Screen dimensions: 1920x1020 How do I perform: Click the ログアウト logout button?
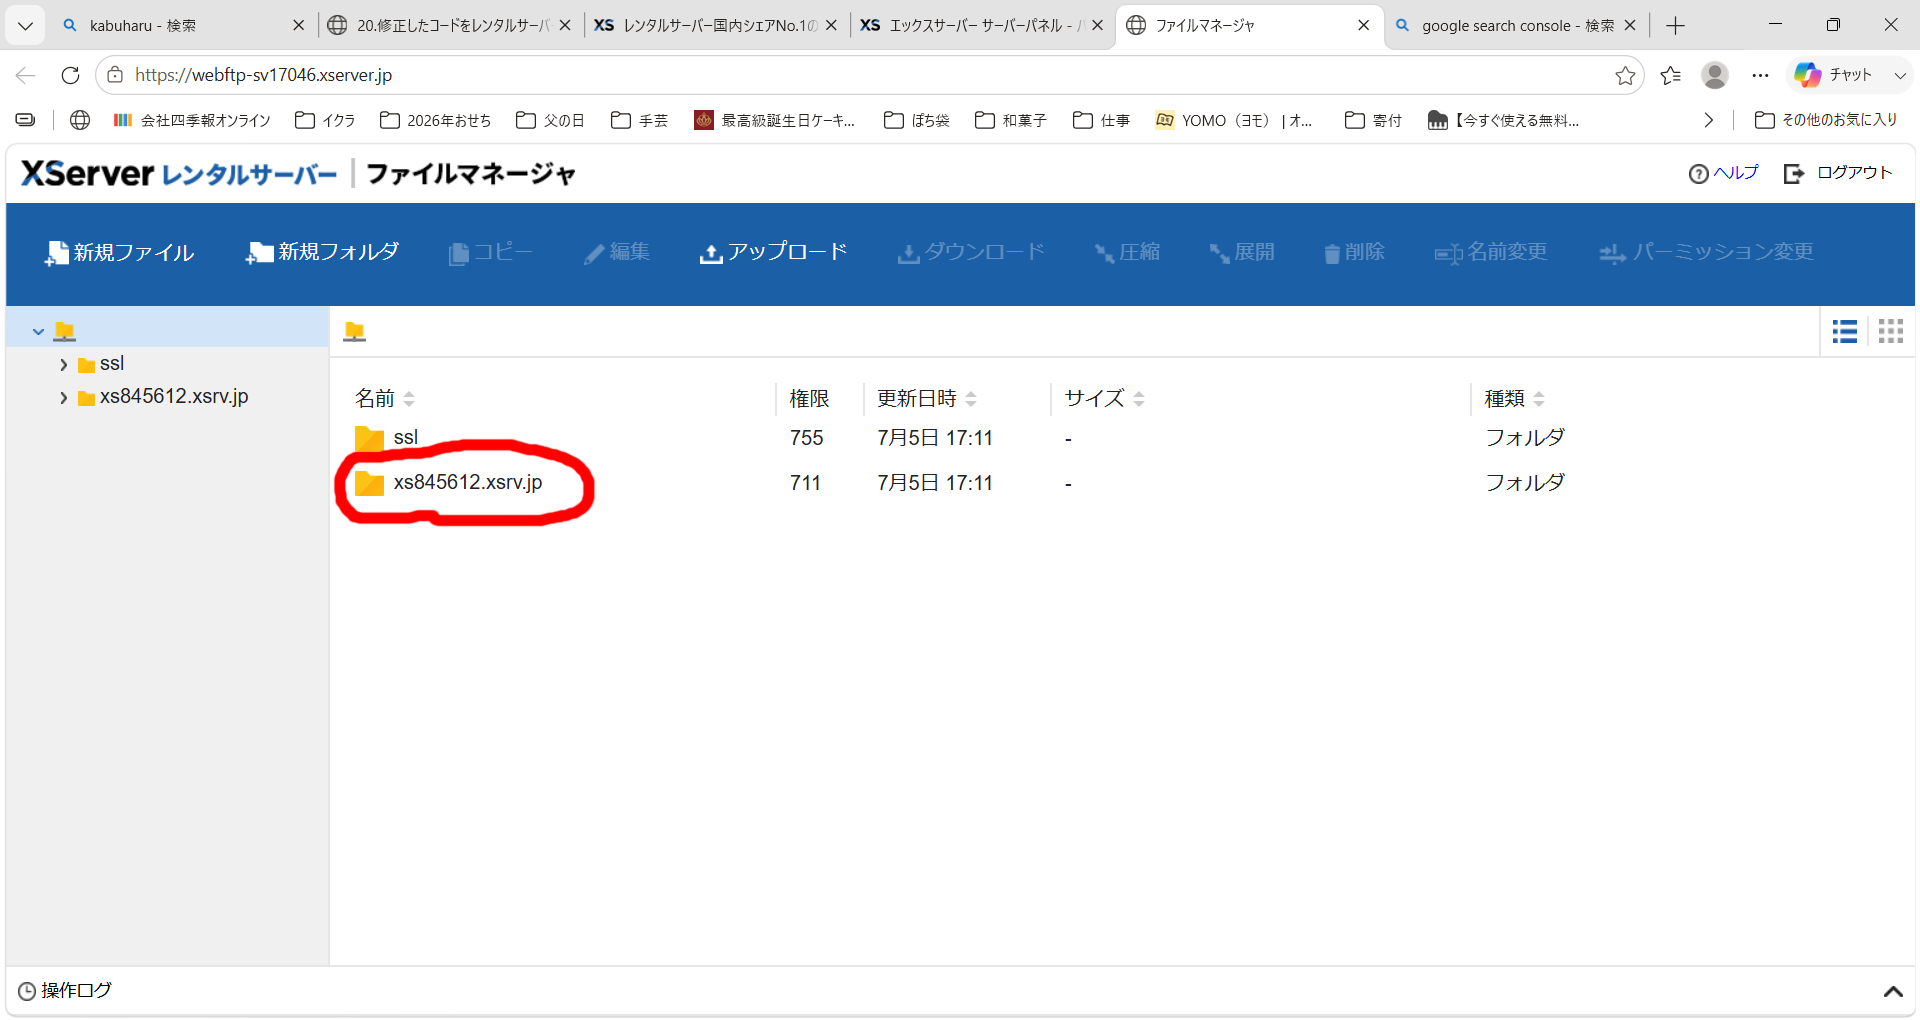click(1838, 173)
